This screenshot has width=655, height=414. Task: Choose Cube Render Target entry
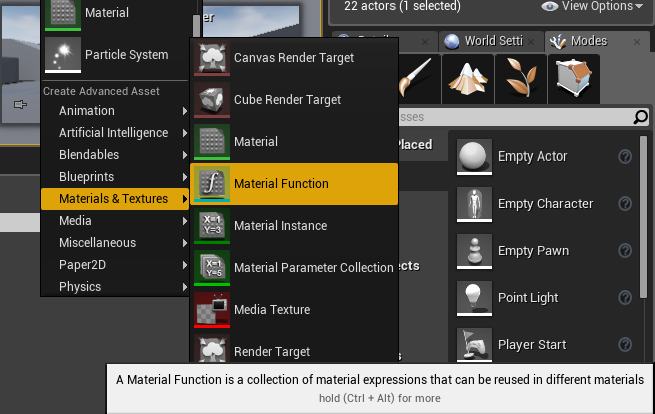click(294, 100)
